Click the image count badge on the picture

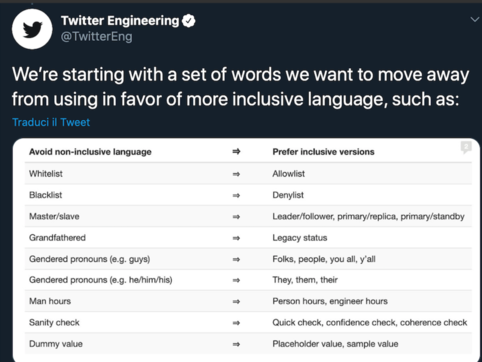(x=466, y=147)
